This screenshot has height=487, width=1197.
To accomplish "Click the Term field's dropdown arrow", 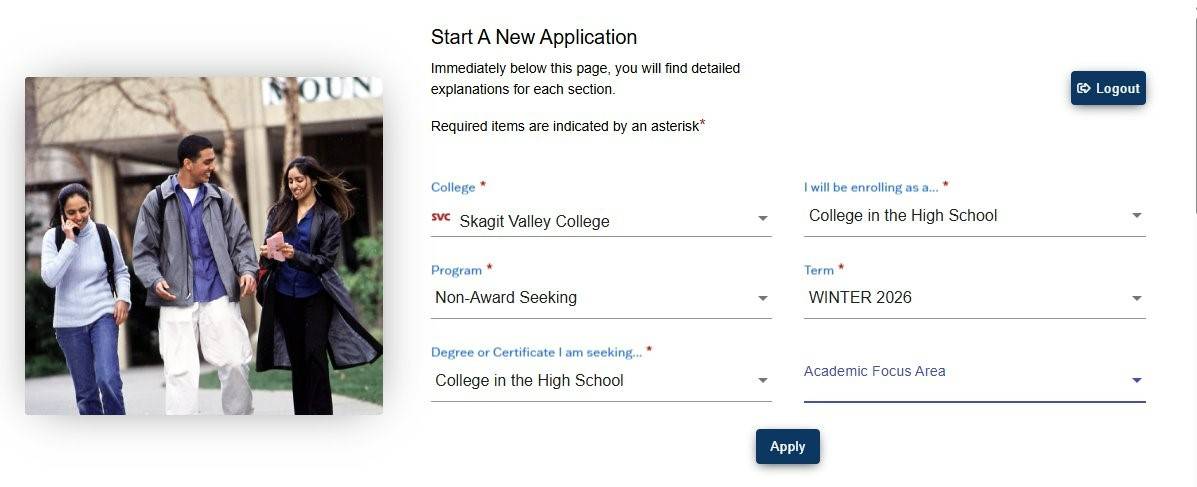I will [x=1136, y=298].
